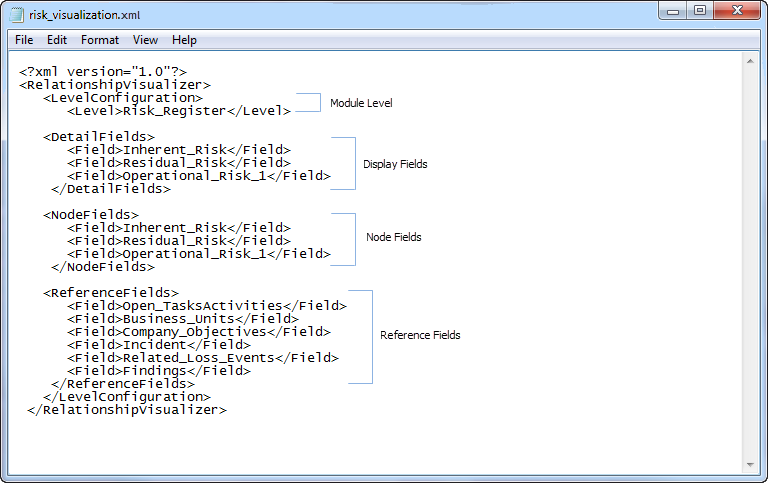Click the risk_visualization.xml title text
The height and width of the screenshot is (483, 768).
pyautogui.click(x=84, y=15)
